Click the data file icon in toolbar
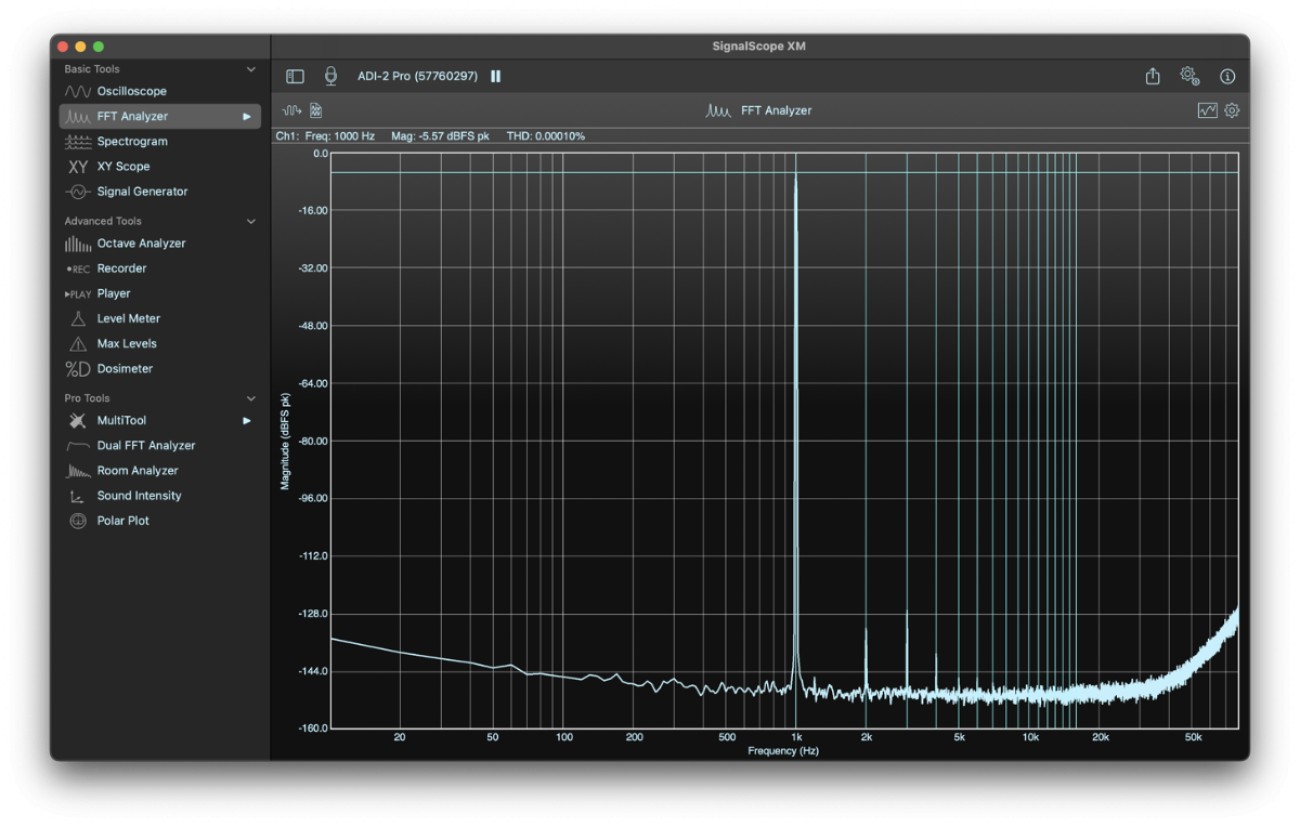 click(316, 111)
